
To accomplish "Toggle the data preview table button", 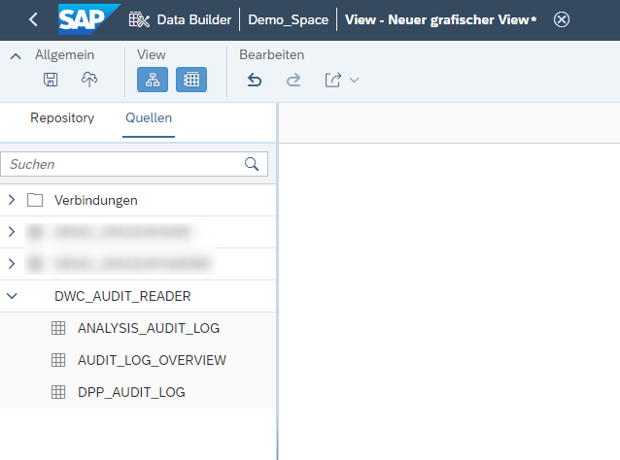I will point(191,80).
